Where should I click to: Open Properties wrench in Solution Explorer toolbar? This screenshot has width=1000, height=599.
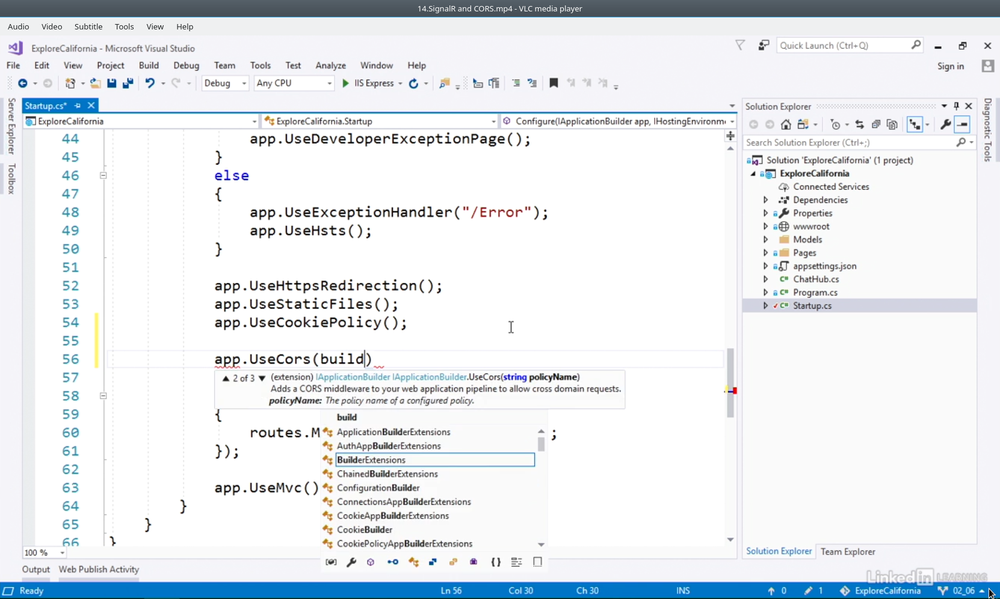(x=946, y=124)
